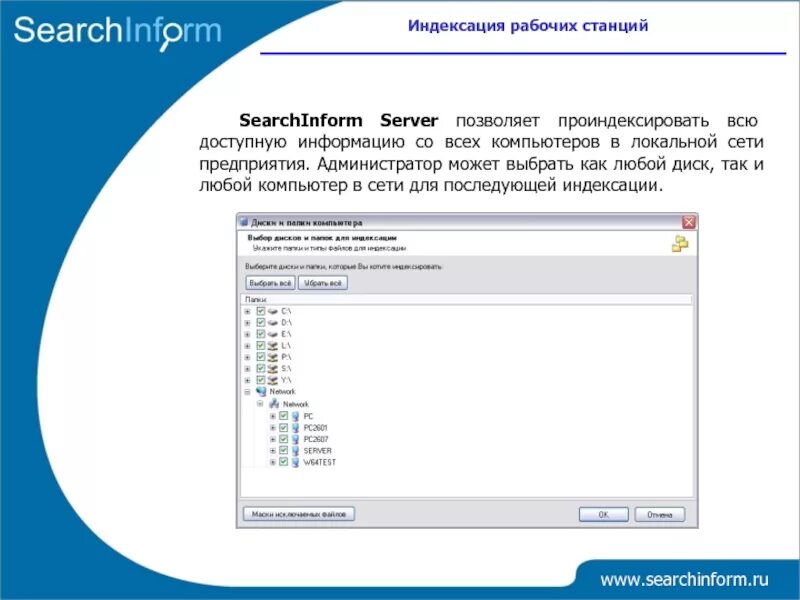
Task: Click the computer icon next to PC2607
Action: pos(295,439)
